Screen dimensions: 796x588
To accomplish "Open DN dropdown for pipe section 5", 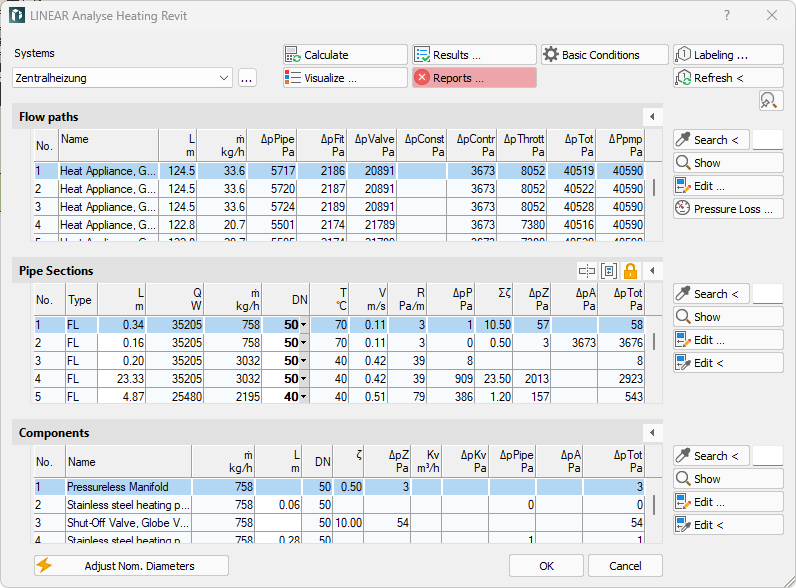I will tap(304, 397).
